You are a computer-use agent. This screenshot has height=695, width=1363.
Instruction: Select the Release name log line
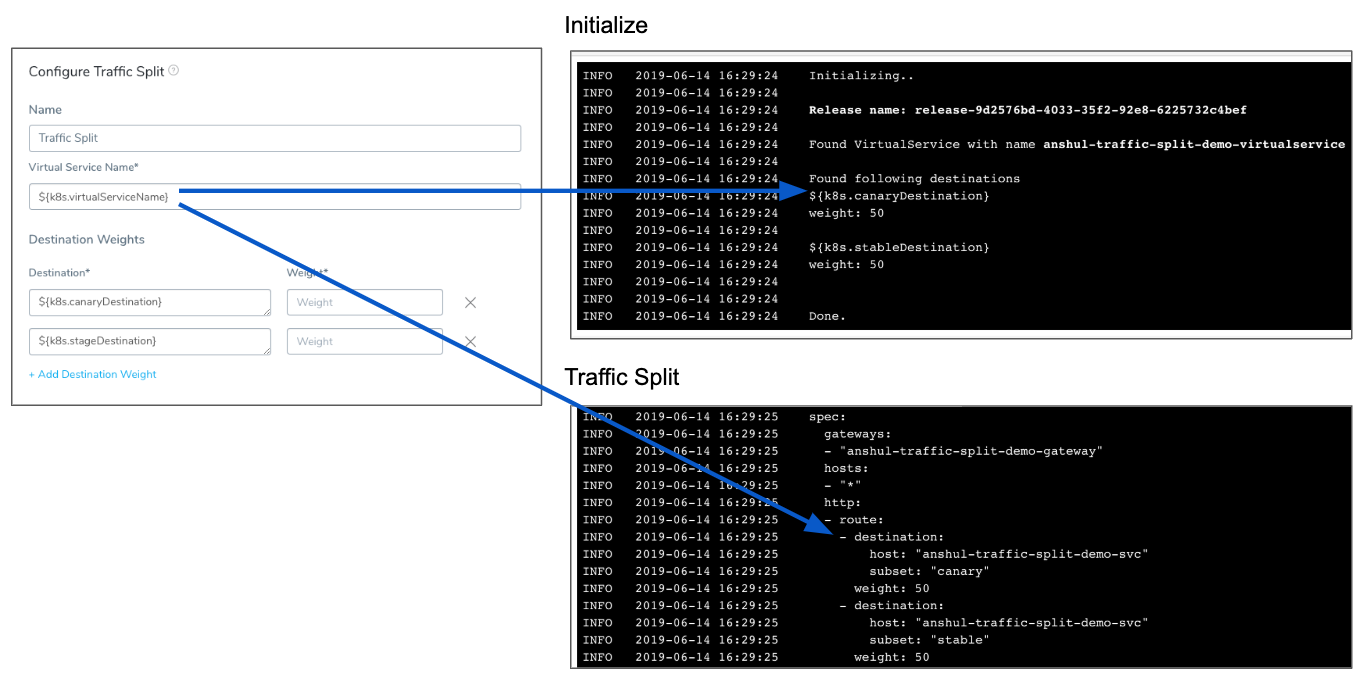[x=1027, y=110]
